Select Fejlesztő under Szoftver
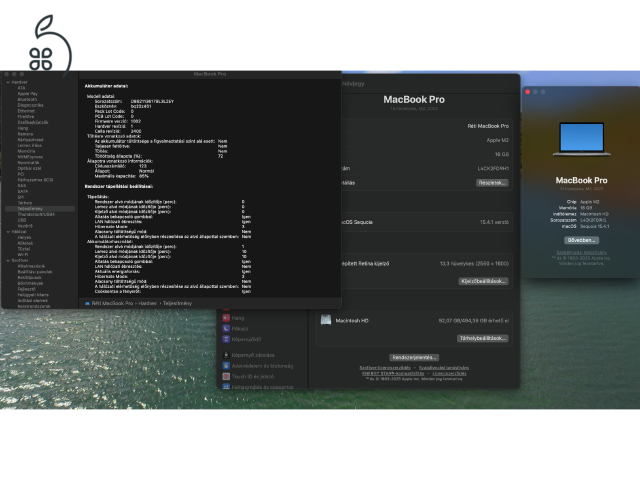Image resolution: width=640 pixels, height=480 pixels. [x=27, y=289]
